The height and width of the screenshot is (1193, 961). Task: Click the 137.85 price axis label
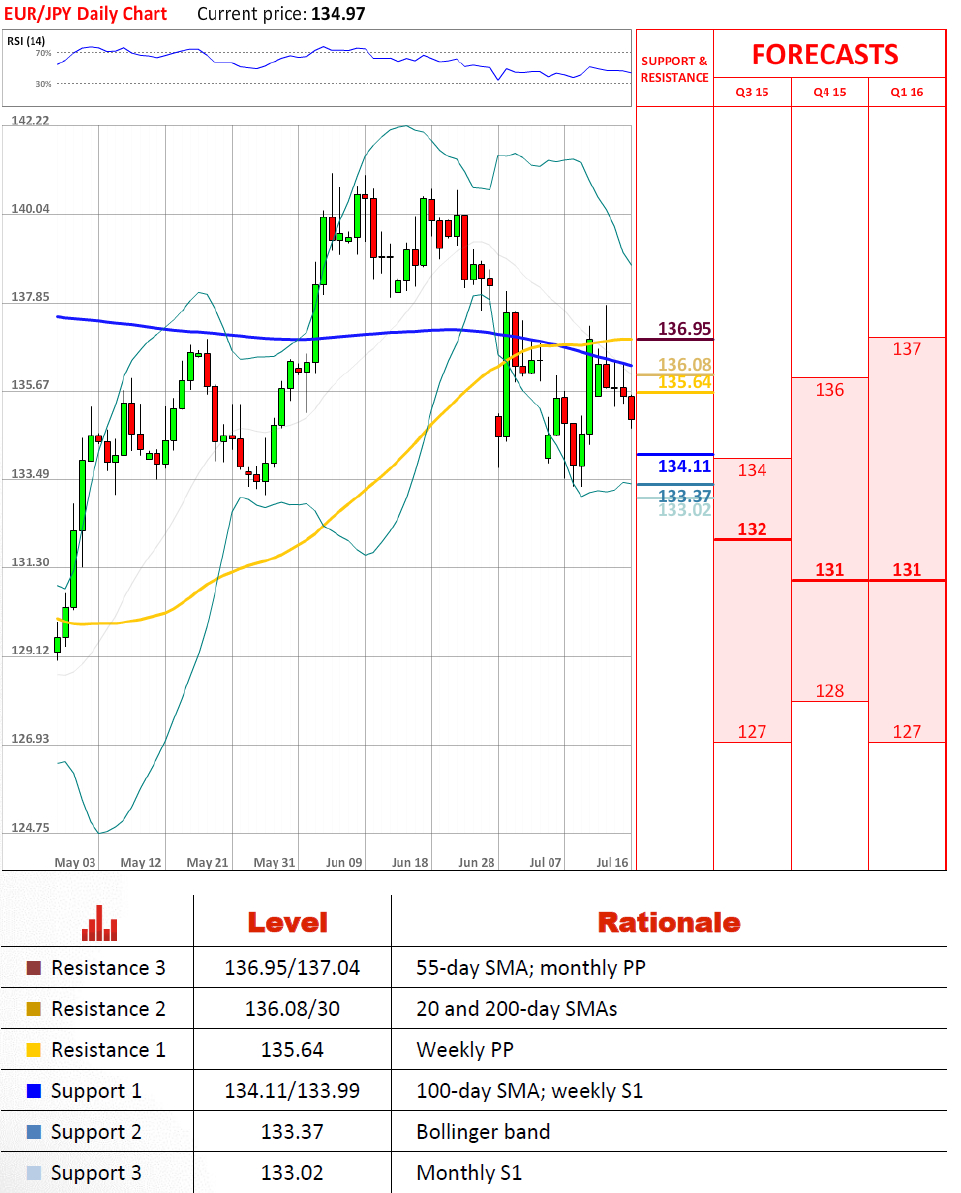tap(30, 297)
